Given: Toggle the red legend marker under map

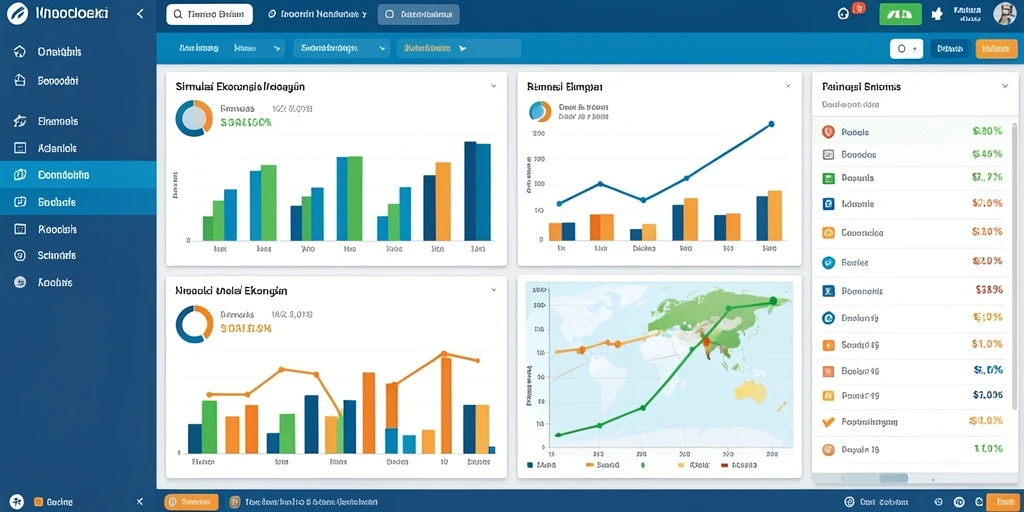Looking at the screenshot, I should (x=724, y=466).
